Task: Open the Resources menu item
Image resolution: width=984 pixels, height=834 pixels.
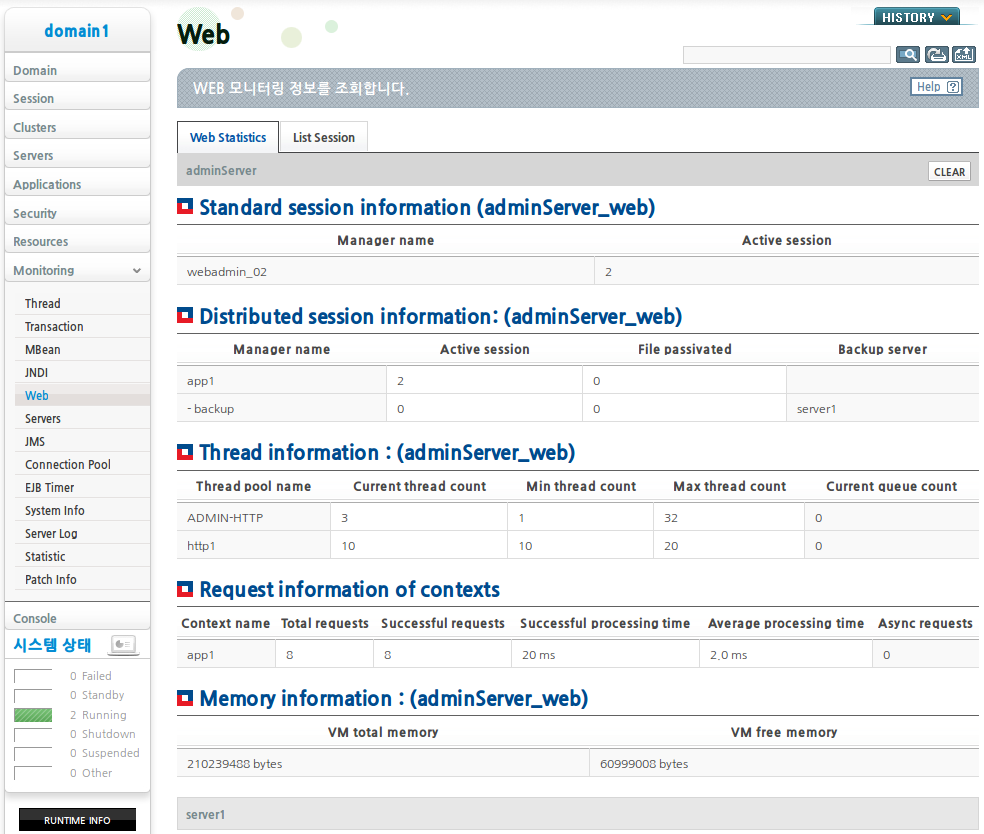Action: point(77,242)
